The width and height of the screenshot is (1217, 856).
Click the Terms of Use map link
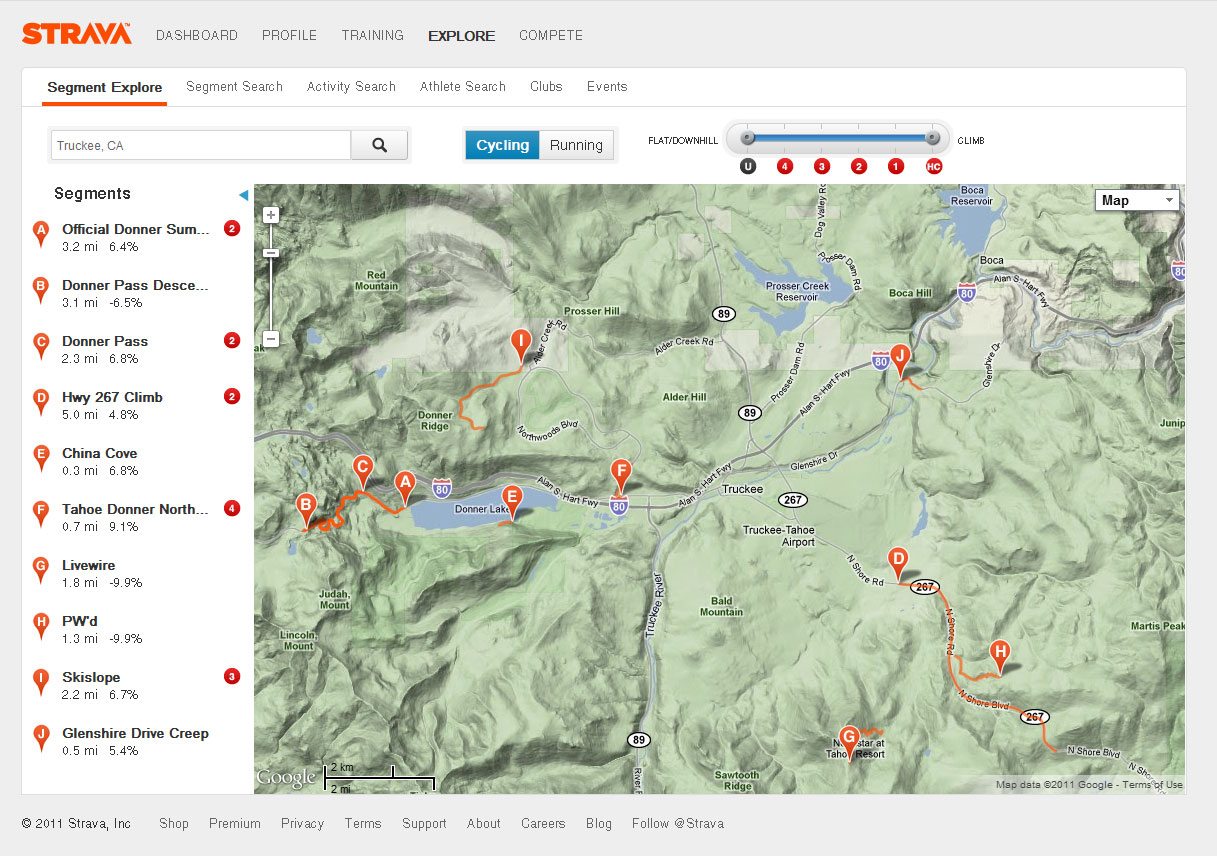(x=1152, y=784)
